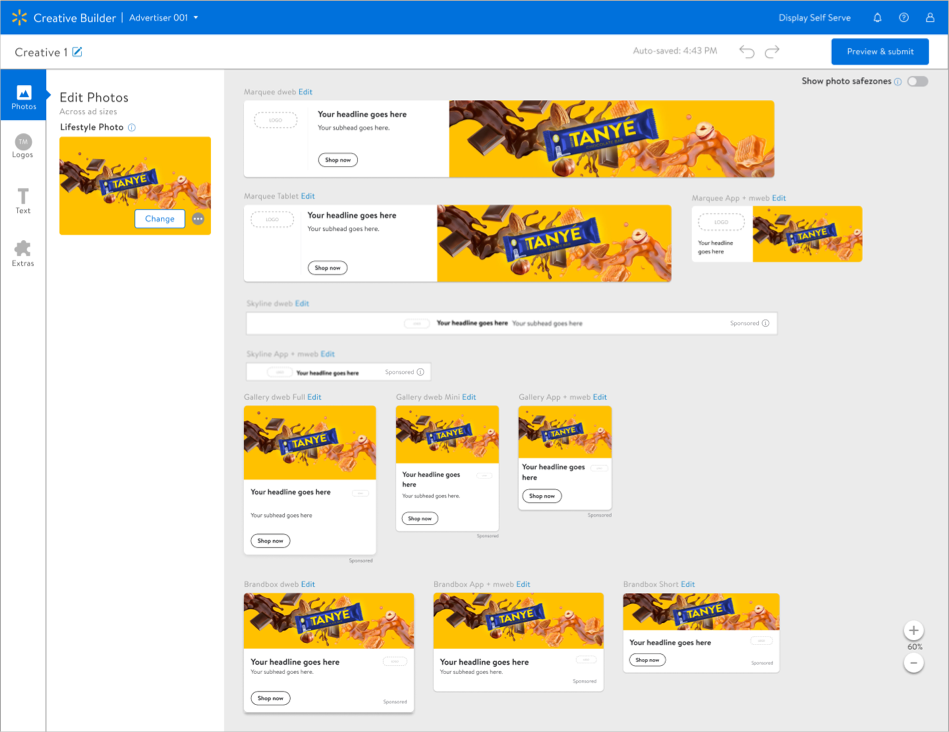Open the help question mark icon
Screen dimensions: 949x732
904,18
